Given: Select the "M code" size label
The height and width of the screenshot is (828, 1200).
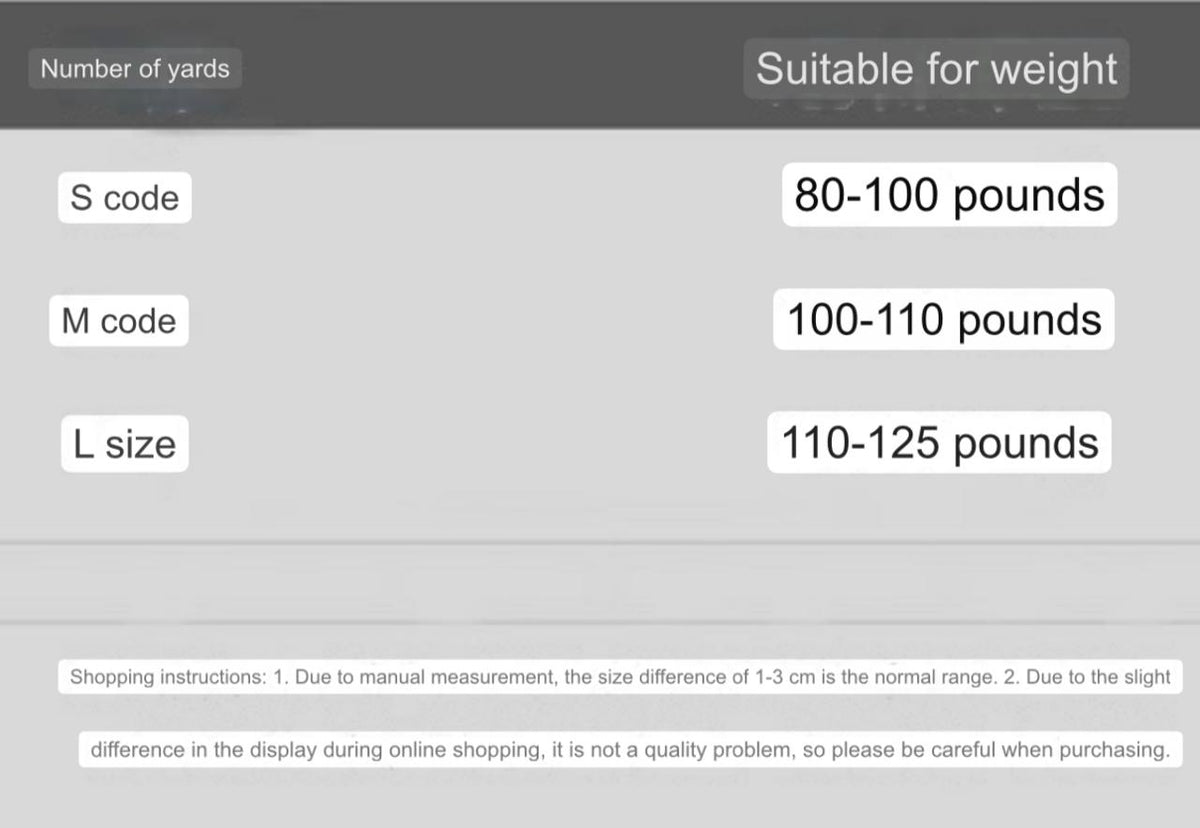Looking at the screenshot, I should [118, 322].
